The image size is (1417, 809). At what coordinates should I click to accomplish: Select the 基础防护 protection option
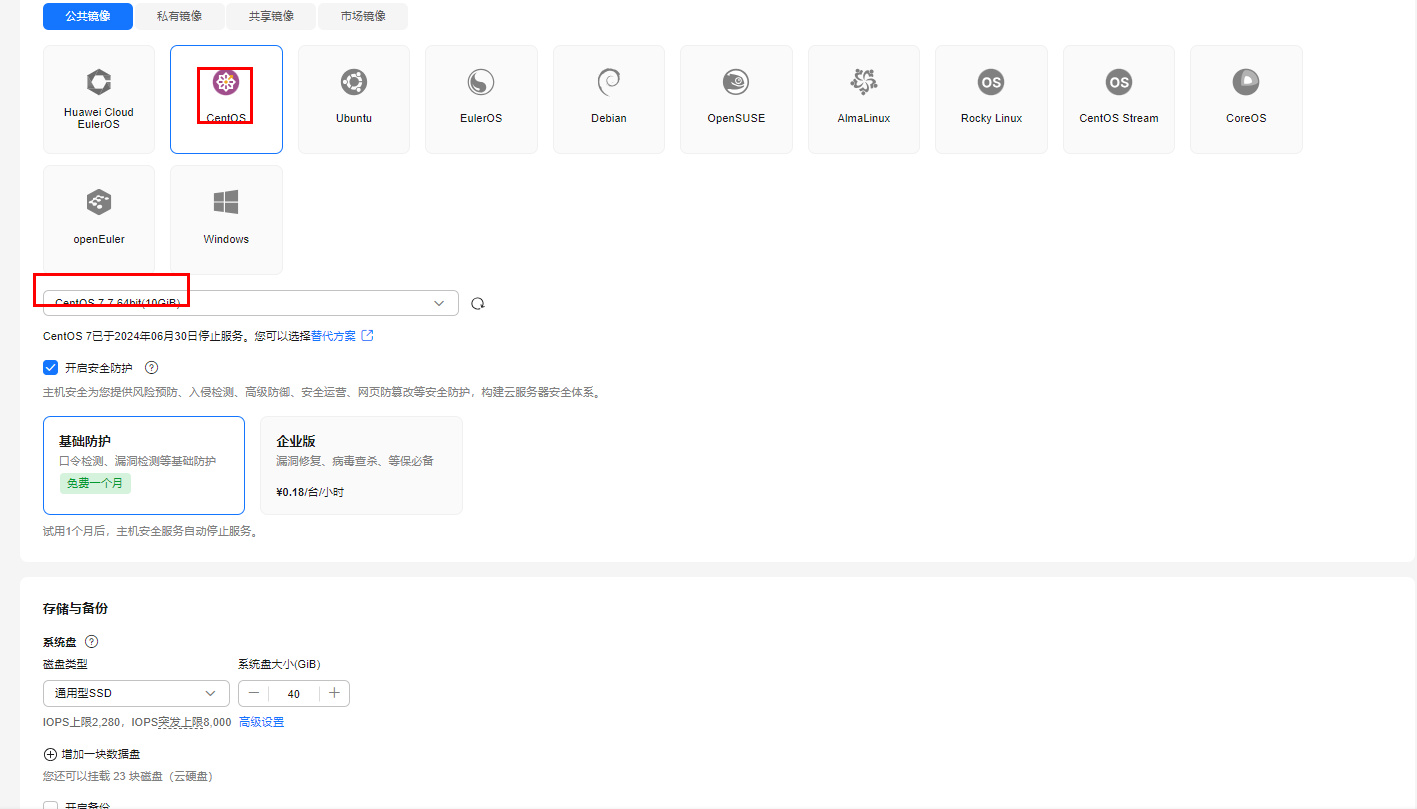[144, 465]
